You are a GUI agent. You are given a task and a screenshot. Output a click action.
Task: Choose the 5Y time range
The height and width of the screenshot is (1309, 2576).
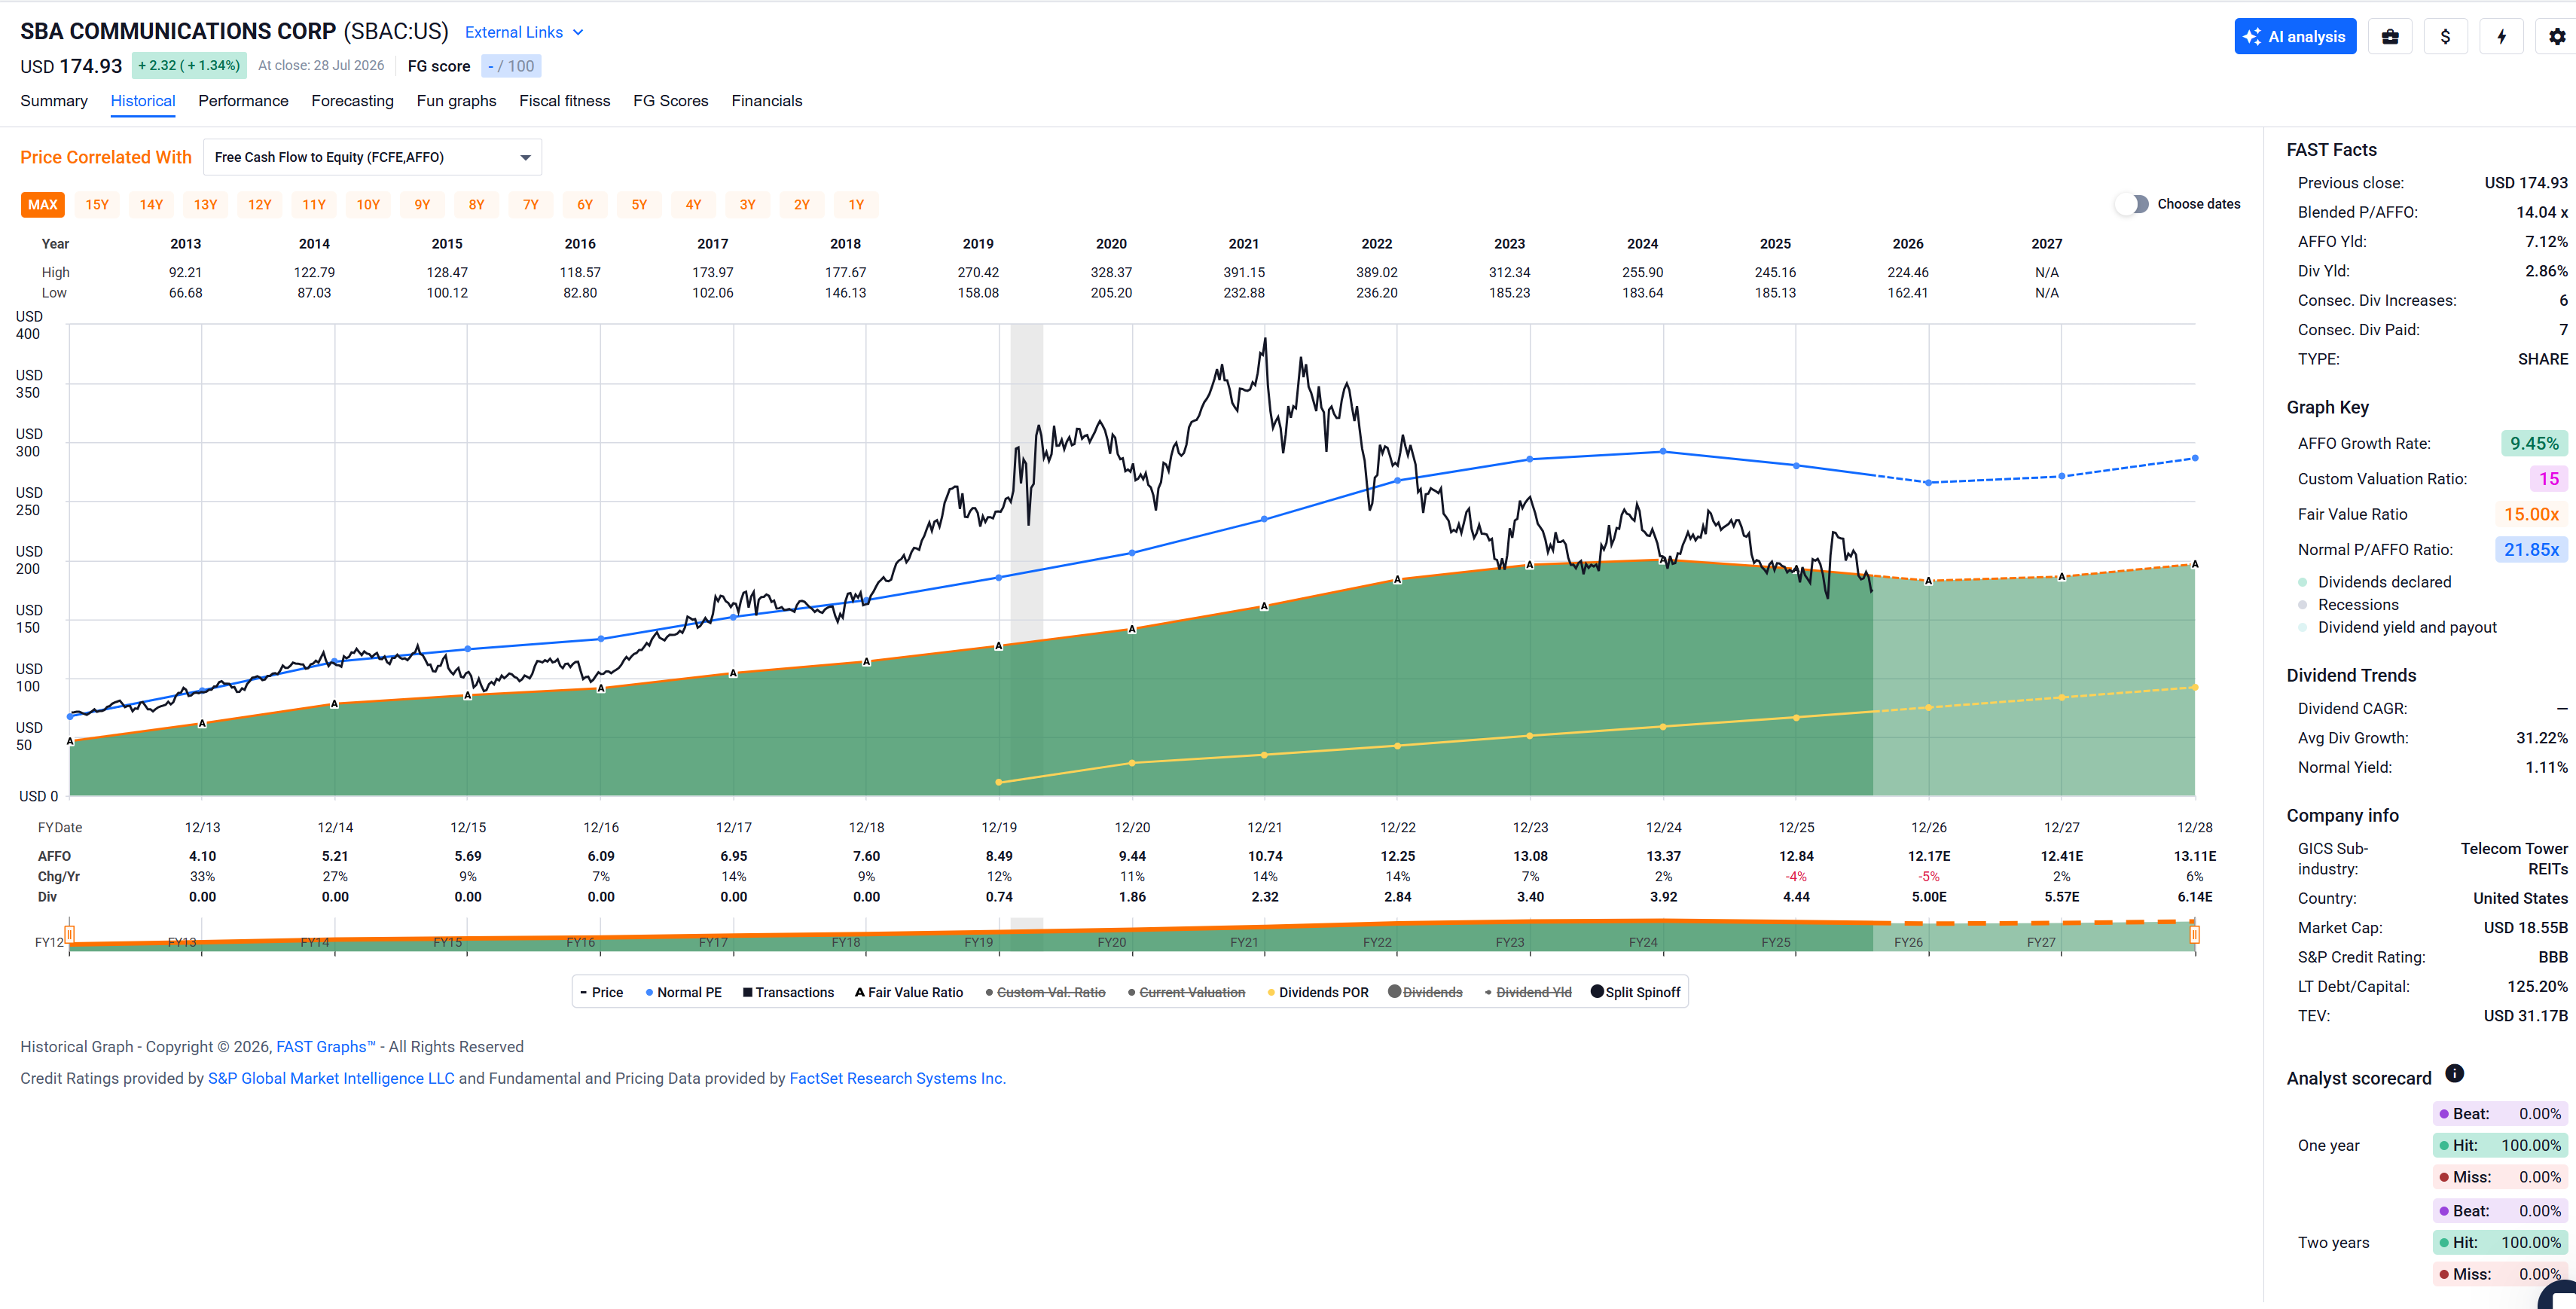coord(639,205)
